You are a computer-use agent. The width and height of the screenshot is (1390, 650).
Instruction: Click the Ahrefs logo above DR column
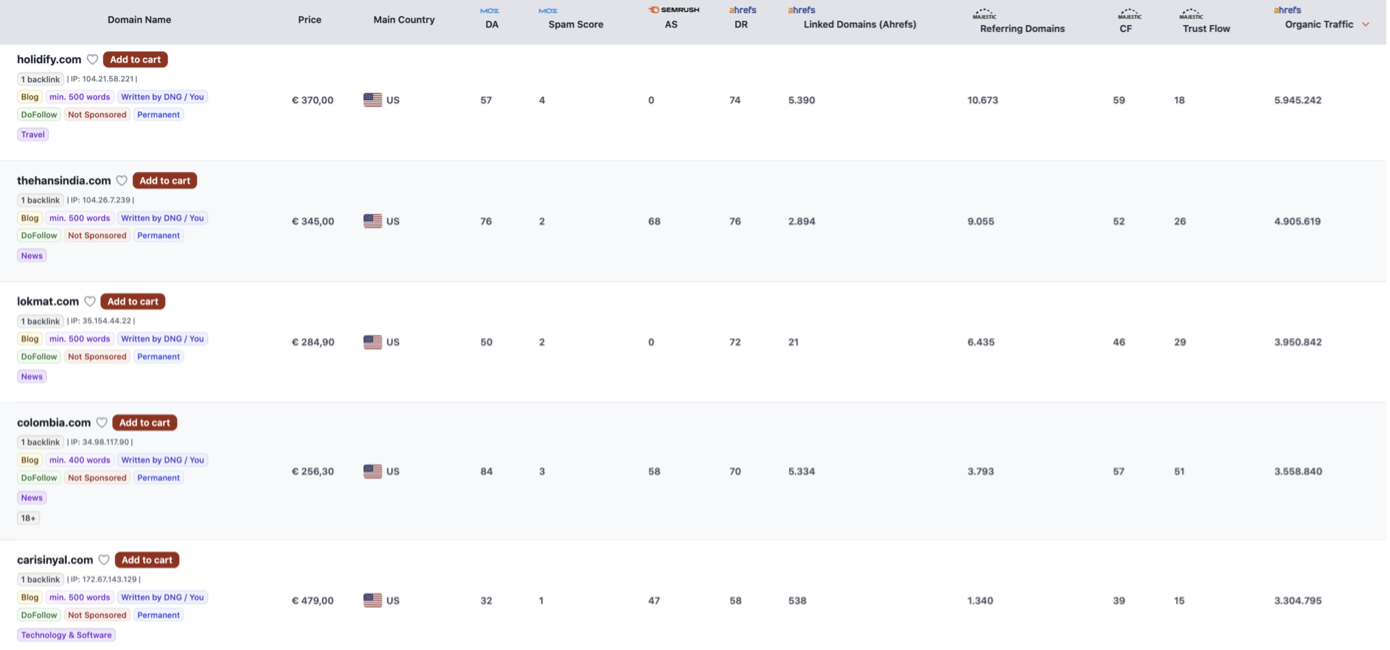[742, 10]
